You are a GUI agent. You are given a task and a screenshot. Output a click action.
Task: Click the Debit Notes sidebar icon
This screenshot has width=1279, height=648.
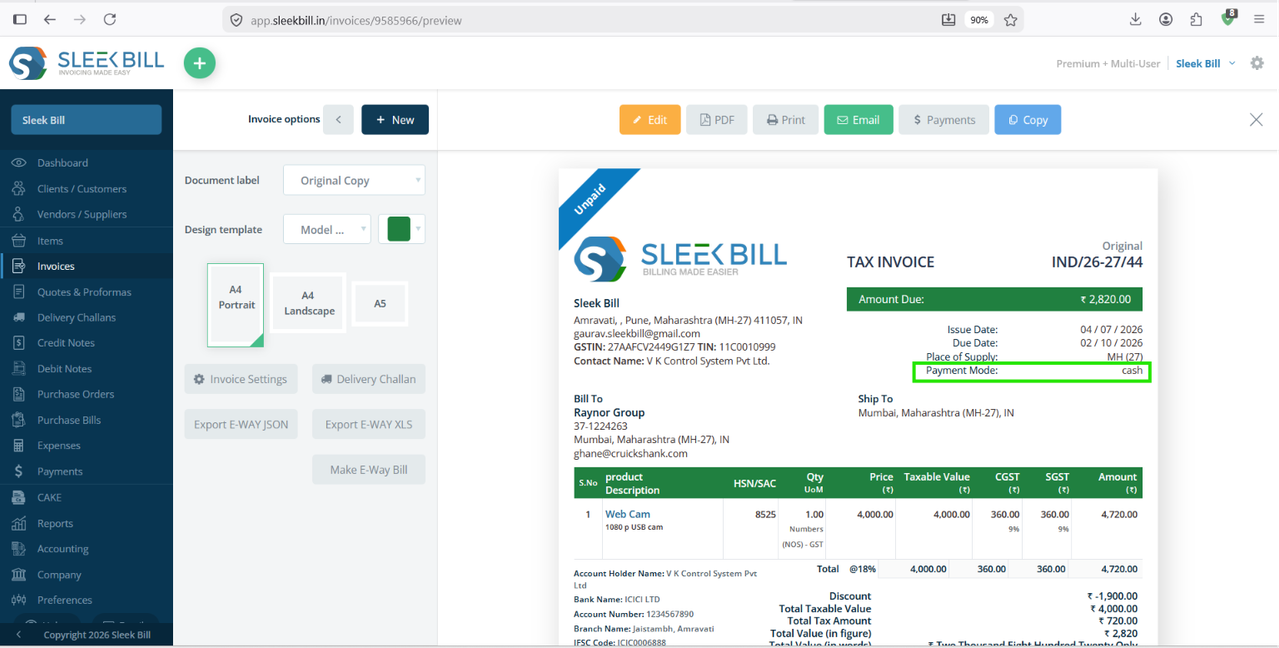point(19,369)
